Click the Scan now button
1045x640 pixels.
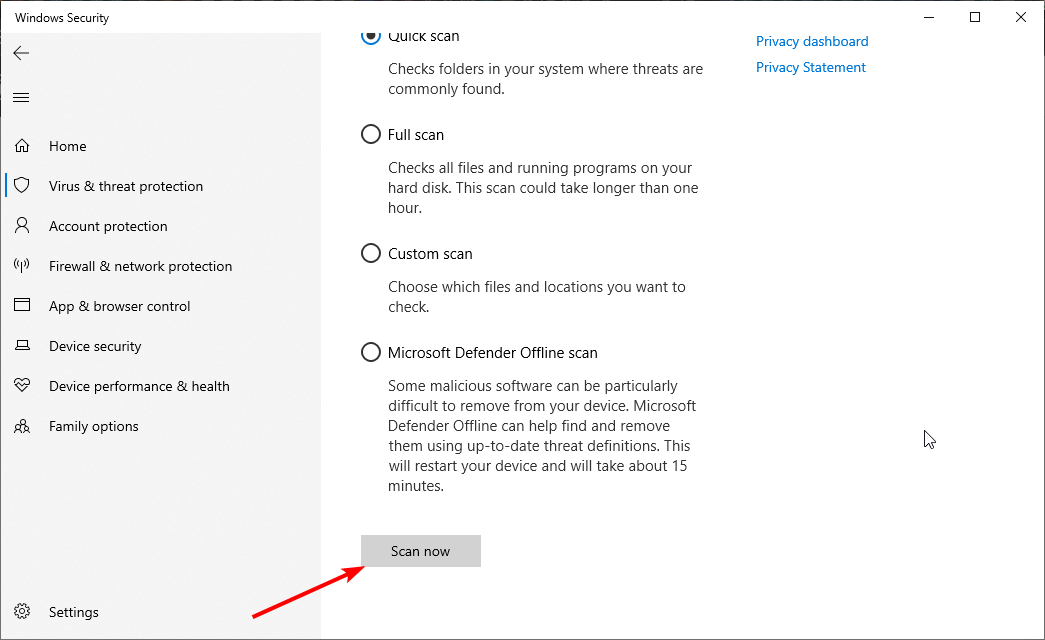[x=421, y=551]
